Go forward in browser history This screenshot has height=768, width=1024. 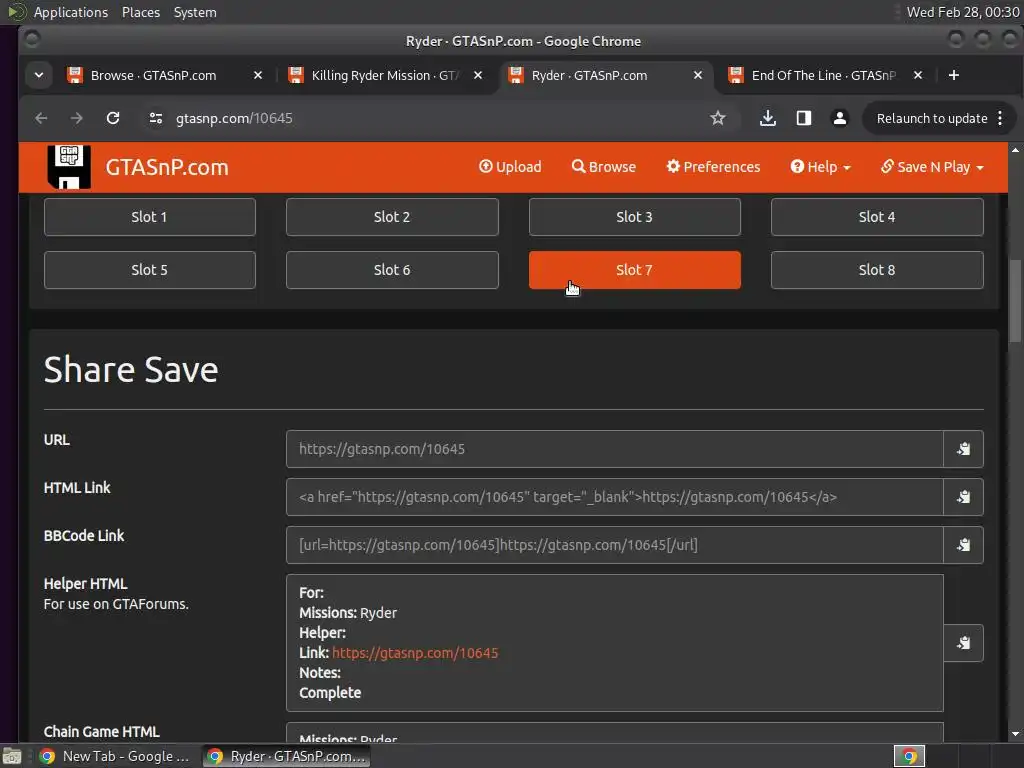pos(76,118)
